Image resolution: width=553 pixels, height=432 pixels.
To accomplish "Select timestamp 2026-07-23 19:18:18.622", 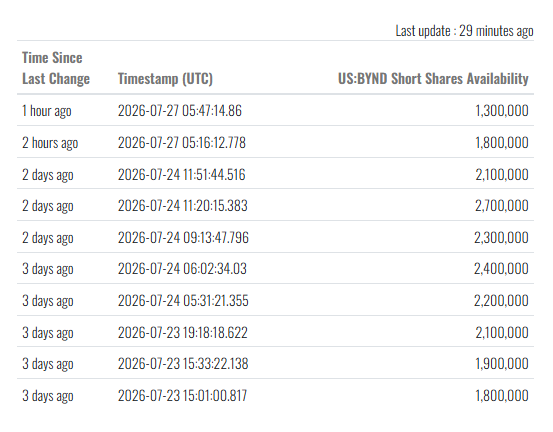I will coord(183,332).
